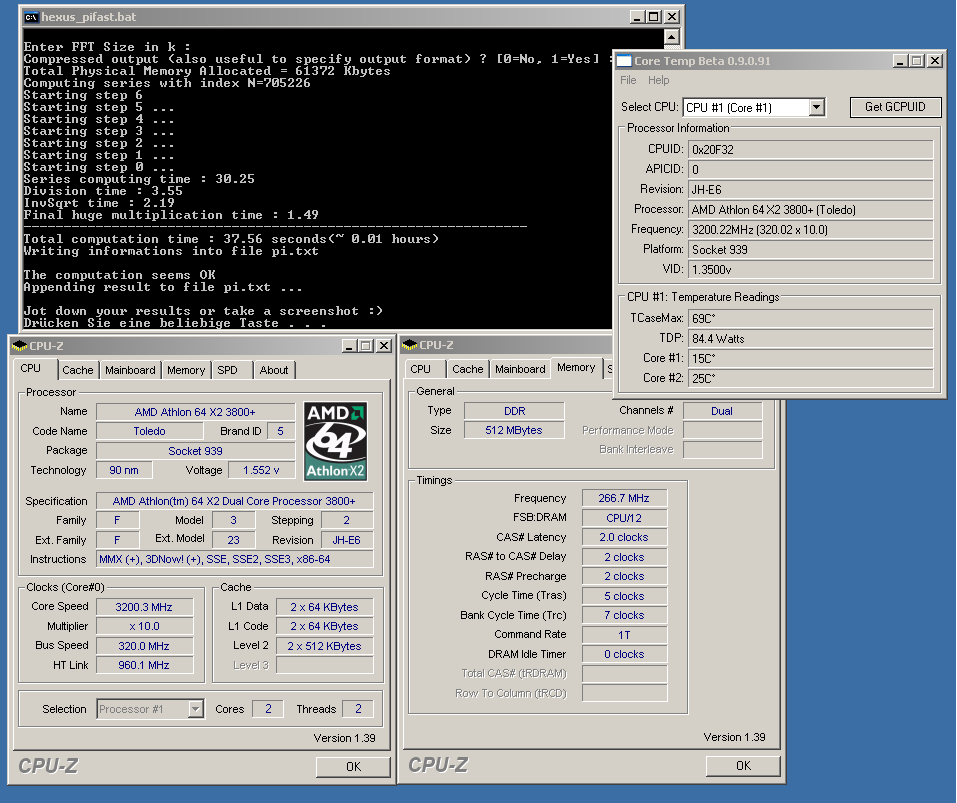Viewport: 957px width, 803px height.
Task: Click the Name value AMD Athlon 64 X2 3800+
Action: 196,412
